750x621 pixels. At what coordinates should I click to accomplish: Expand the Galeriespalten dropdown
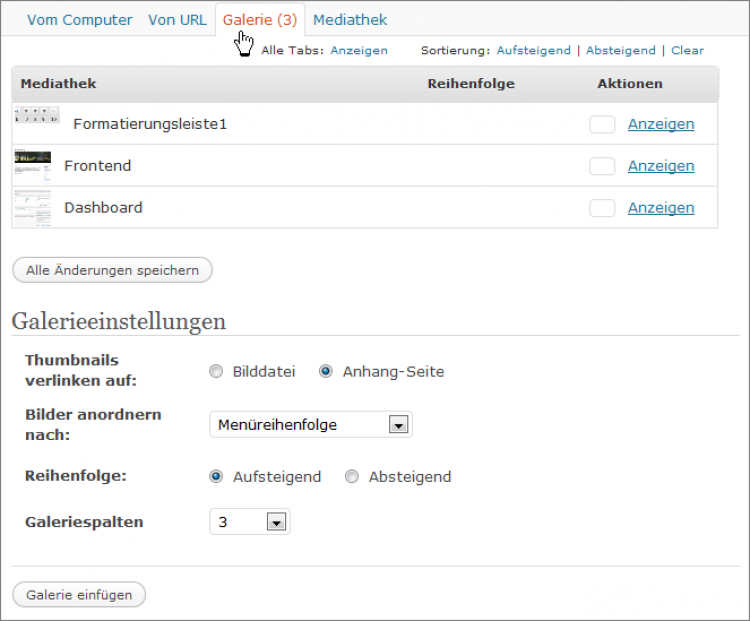coord(249,522)
